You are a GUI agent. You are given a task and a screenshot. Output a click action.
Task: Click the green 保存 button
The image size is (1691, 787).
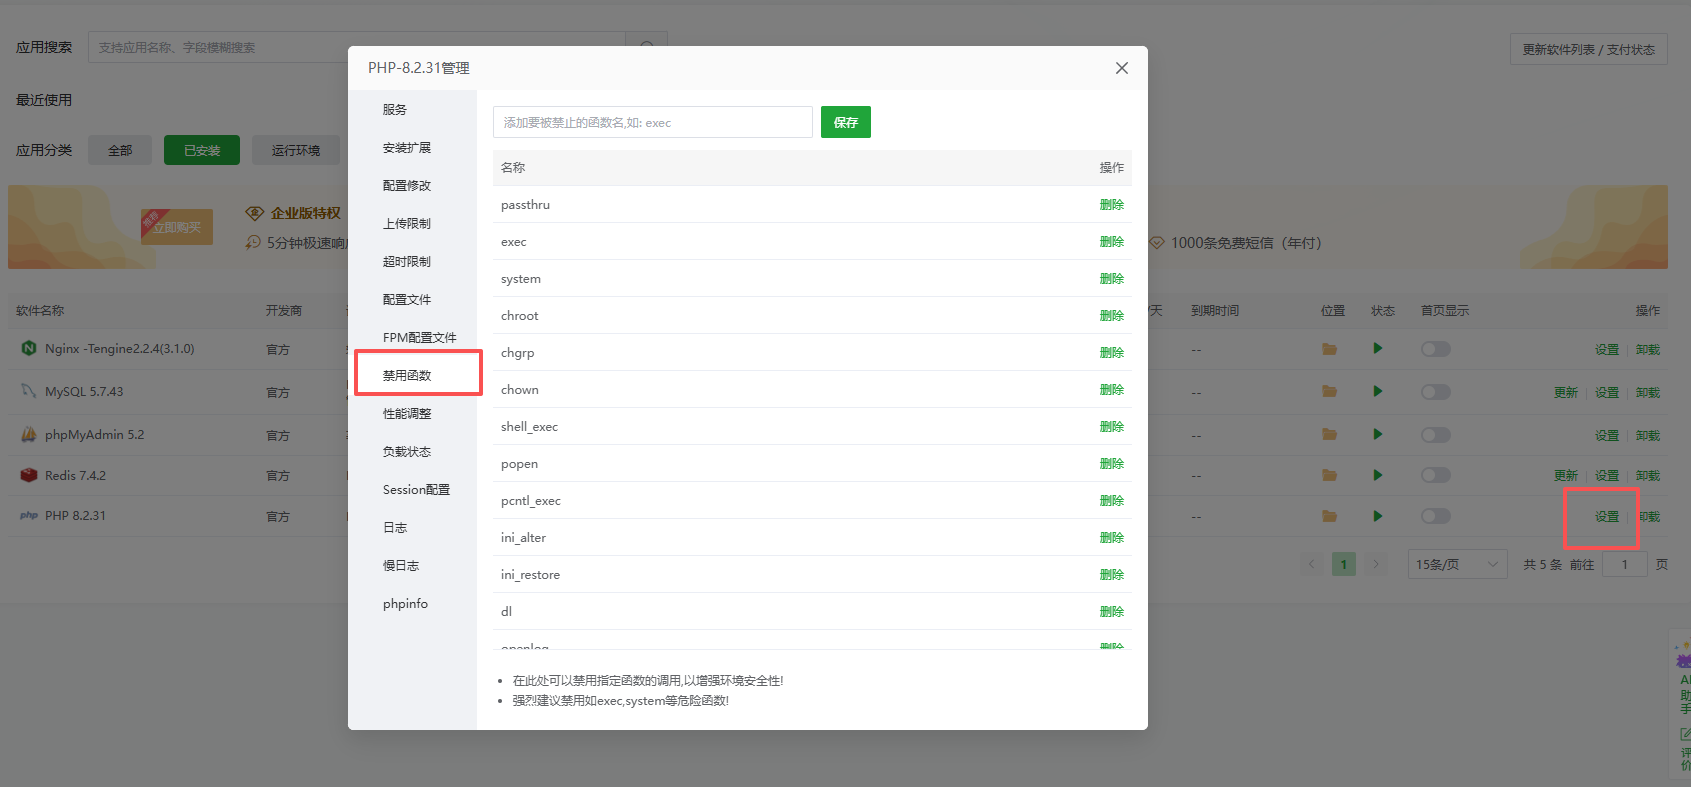pos(846,122)
